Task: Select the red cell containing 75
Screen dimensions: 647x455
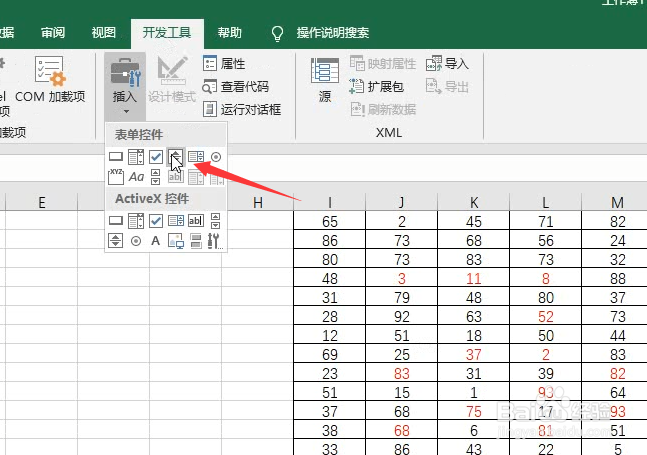Action: point(474,411)
